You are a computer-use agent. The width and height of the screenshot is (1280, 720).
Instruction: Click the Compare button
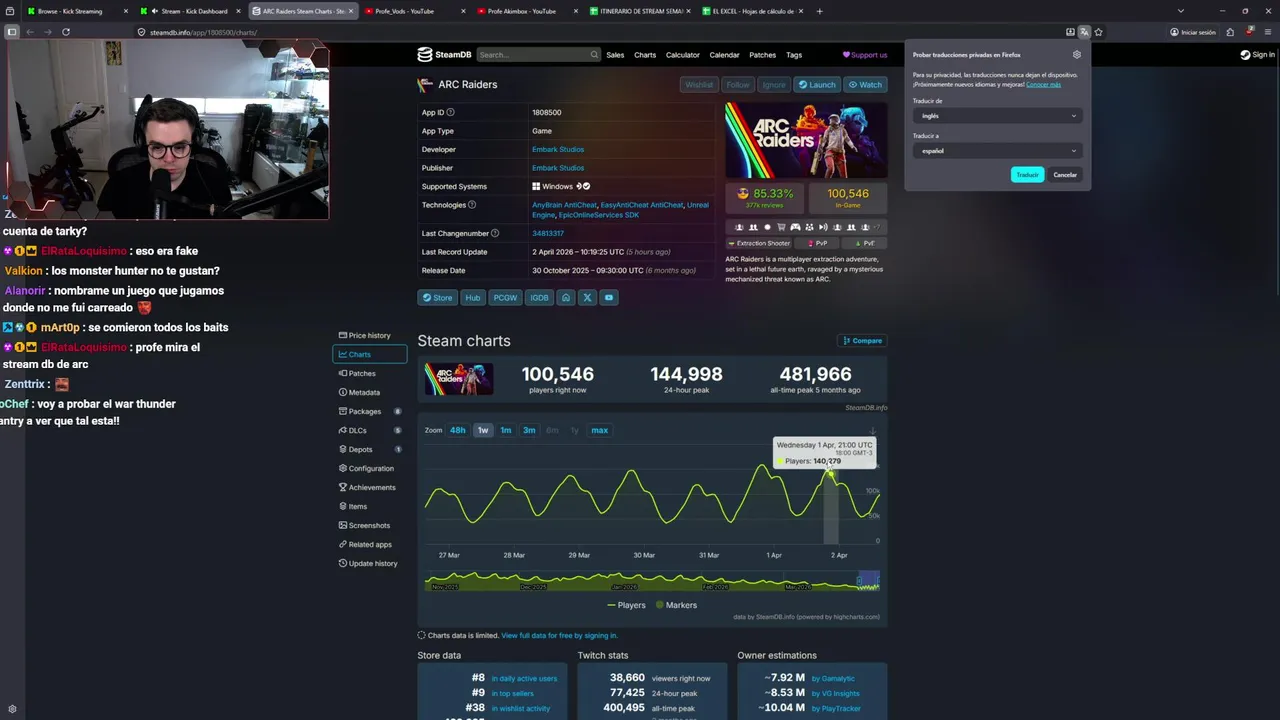pos(862,341)
